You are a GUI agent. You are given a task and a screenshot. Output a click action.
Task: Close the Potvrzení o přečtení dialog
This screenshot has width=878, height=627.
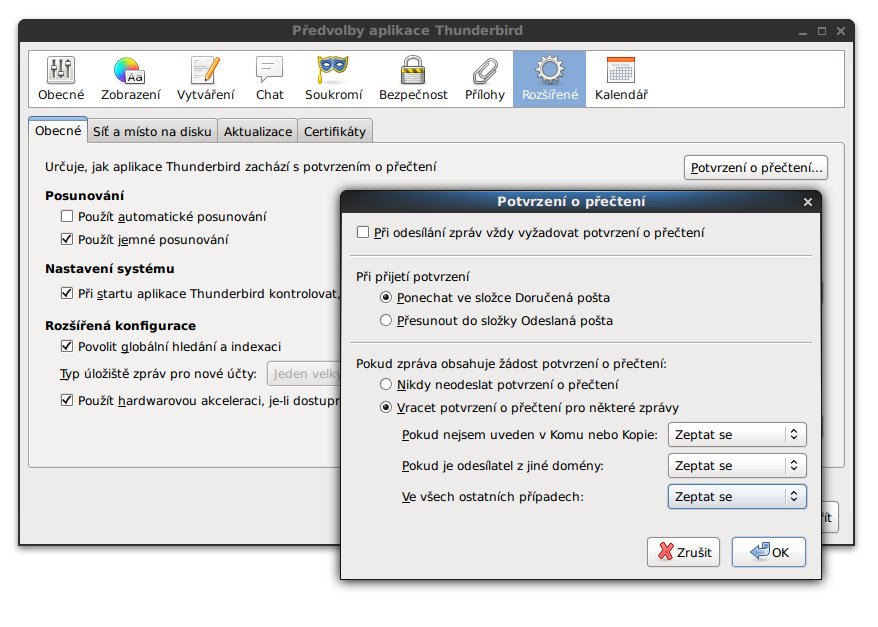tap(807, 202)
